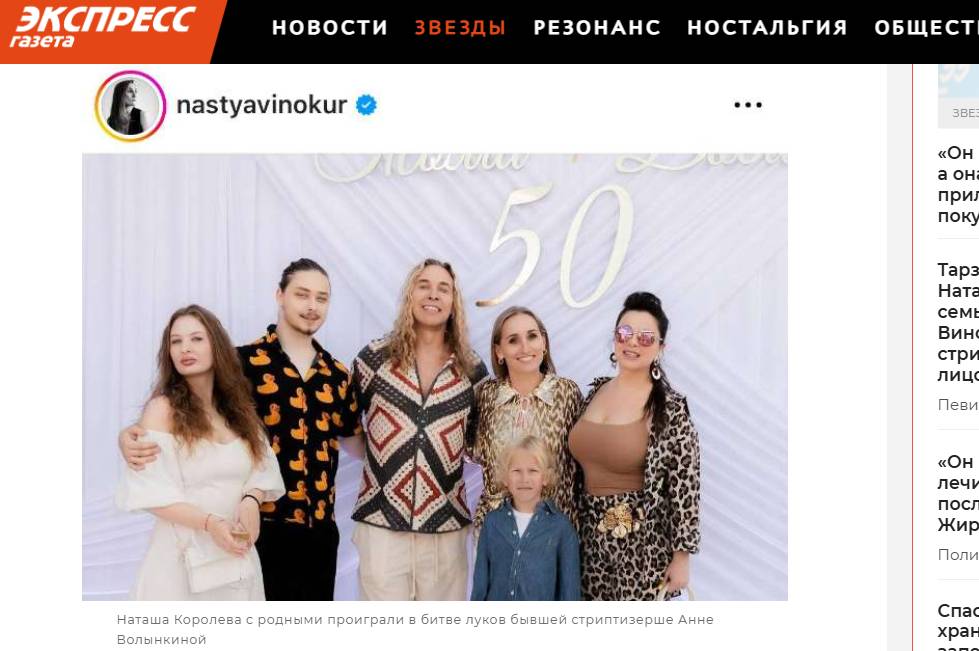Open sidebar article starting with «Он а она
The height and width of the screenshot is (651, 979).
[958, 184]
